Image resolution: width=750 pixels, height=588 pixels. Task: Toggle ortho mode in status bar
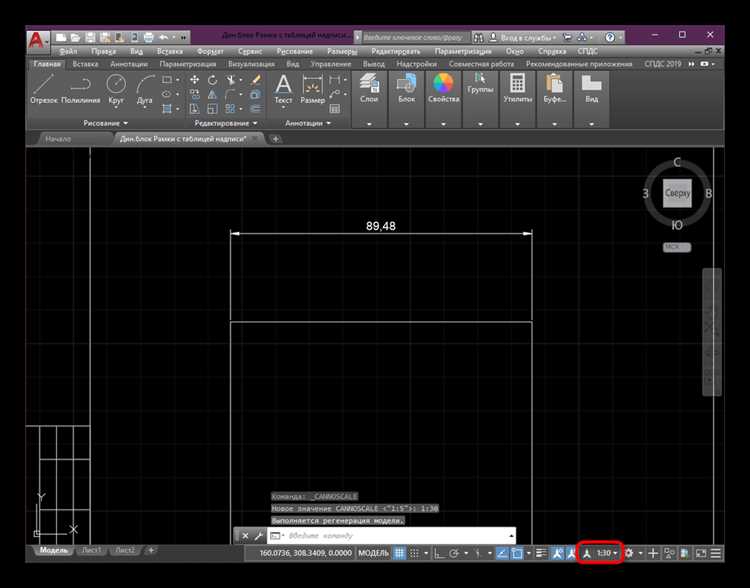coord(439,553)
